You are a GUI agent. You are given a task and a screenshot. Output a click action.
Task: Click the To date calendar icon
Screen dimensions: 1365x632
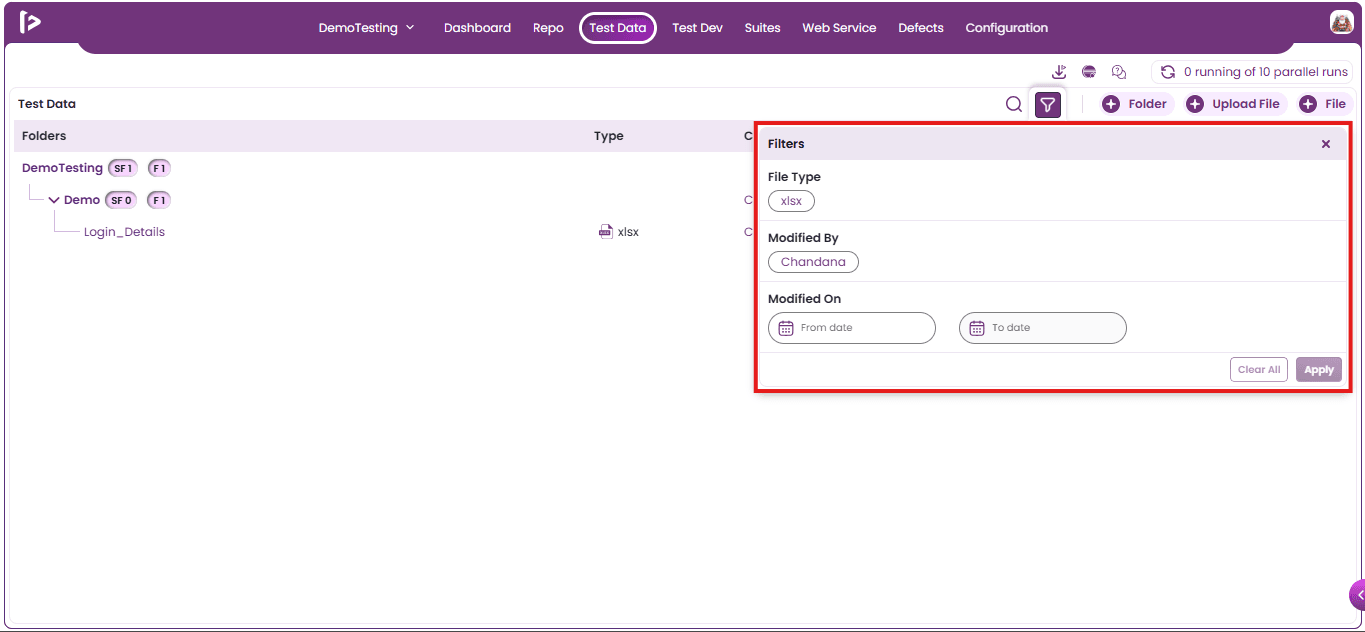coord(977,328)
